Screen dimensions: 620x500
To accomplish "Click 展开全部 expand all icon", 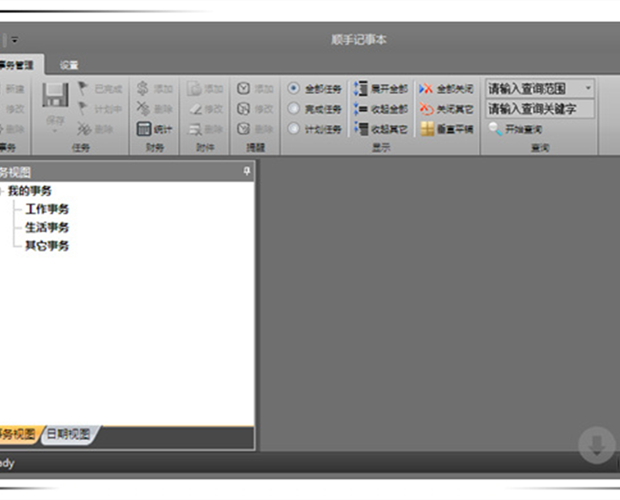I will (x=361, y=88).
